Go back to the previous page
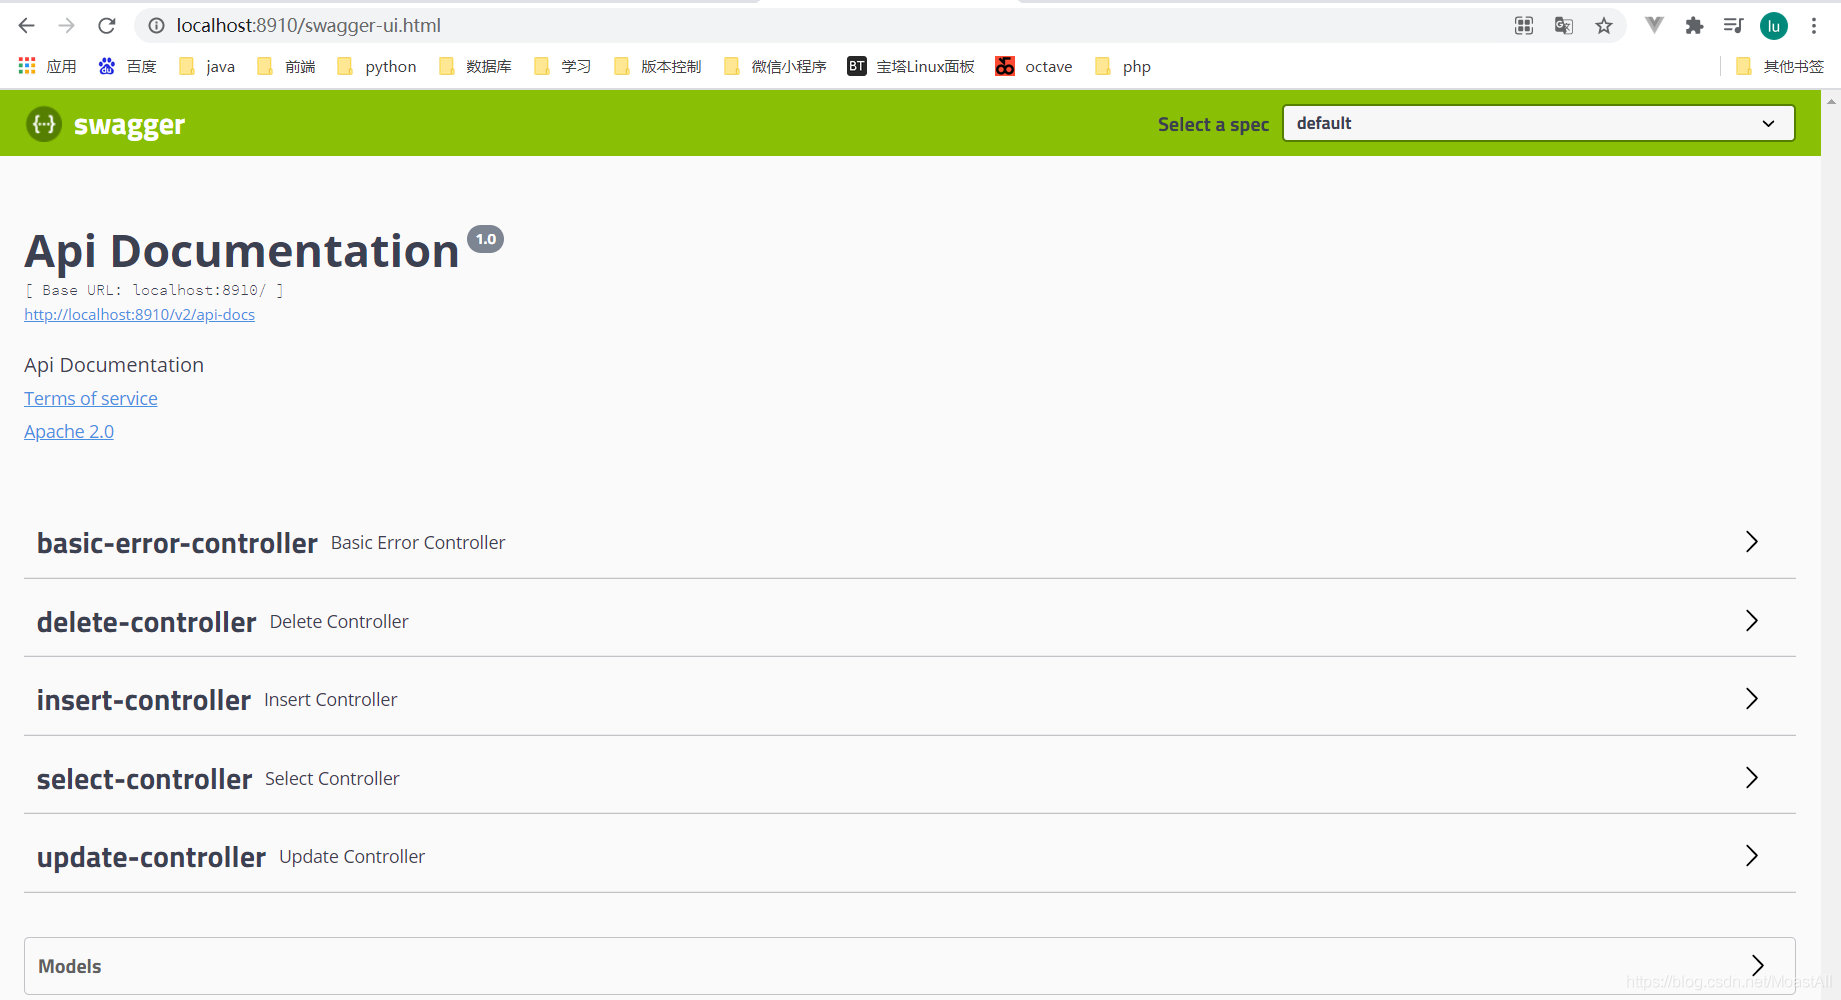The width and height of the screenshot is (1841, 1000). [x=27, y=26]
